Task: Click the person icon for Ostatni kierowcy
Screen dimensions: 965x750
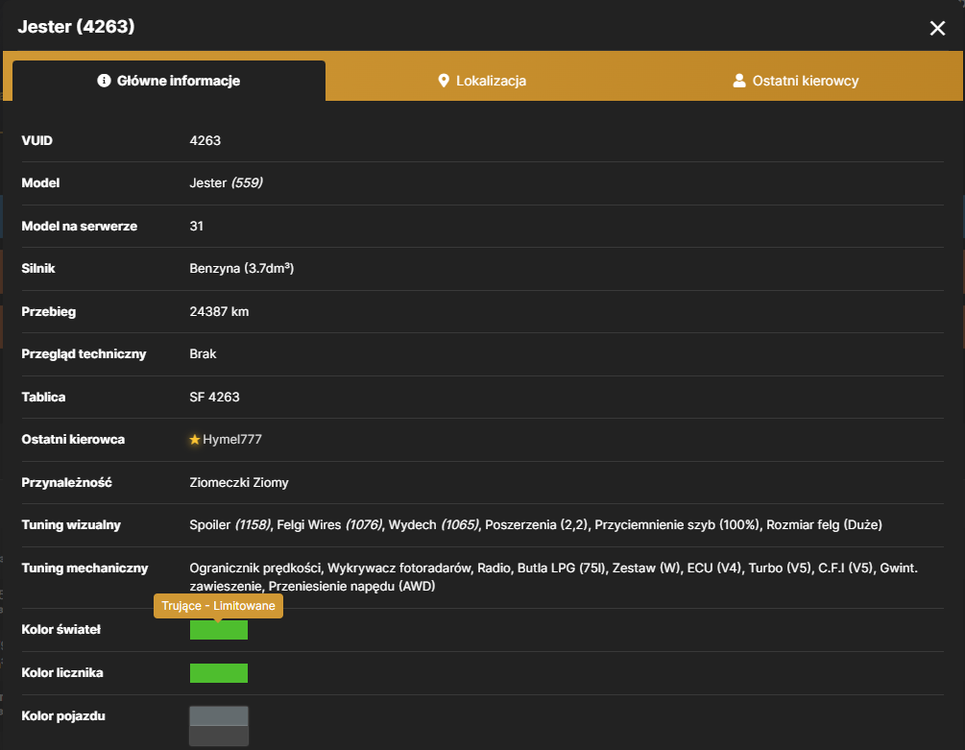Action: pyautogui.click(x=739, y=81)
